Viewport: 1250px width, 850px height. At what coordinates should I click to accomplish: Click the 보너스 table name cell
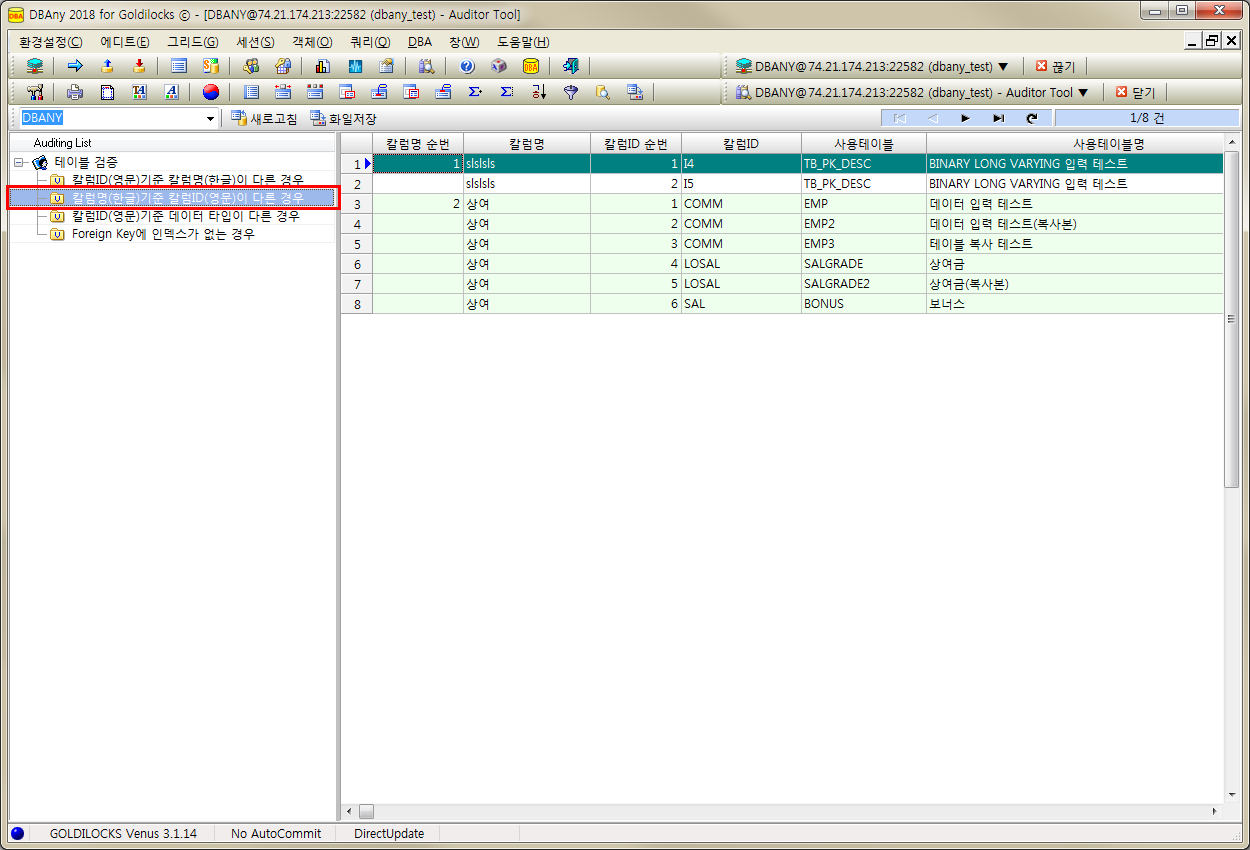tap(1075, 304)
